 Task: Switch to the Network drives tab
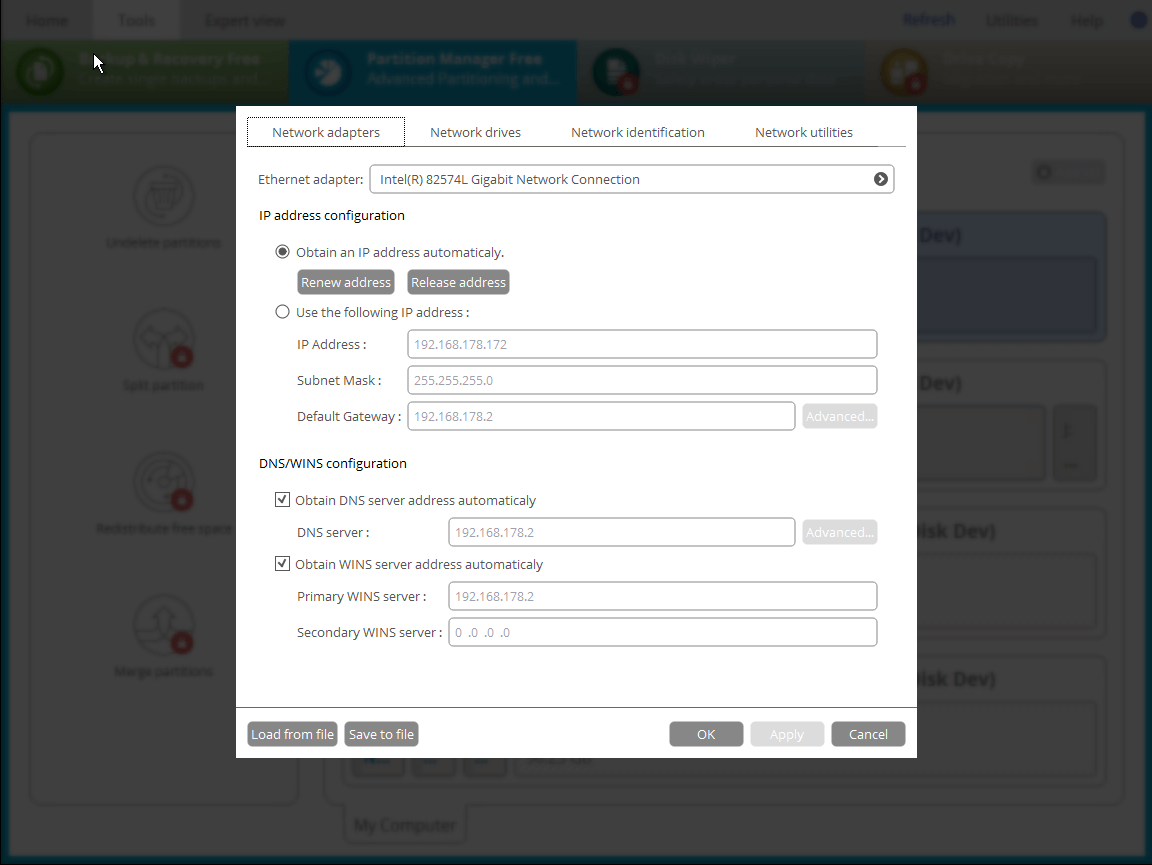point(475,132)
